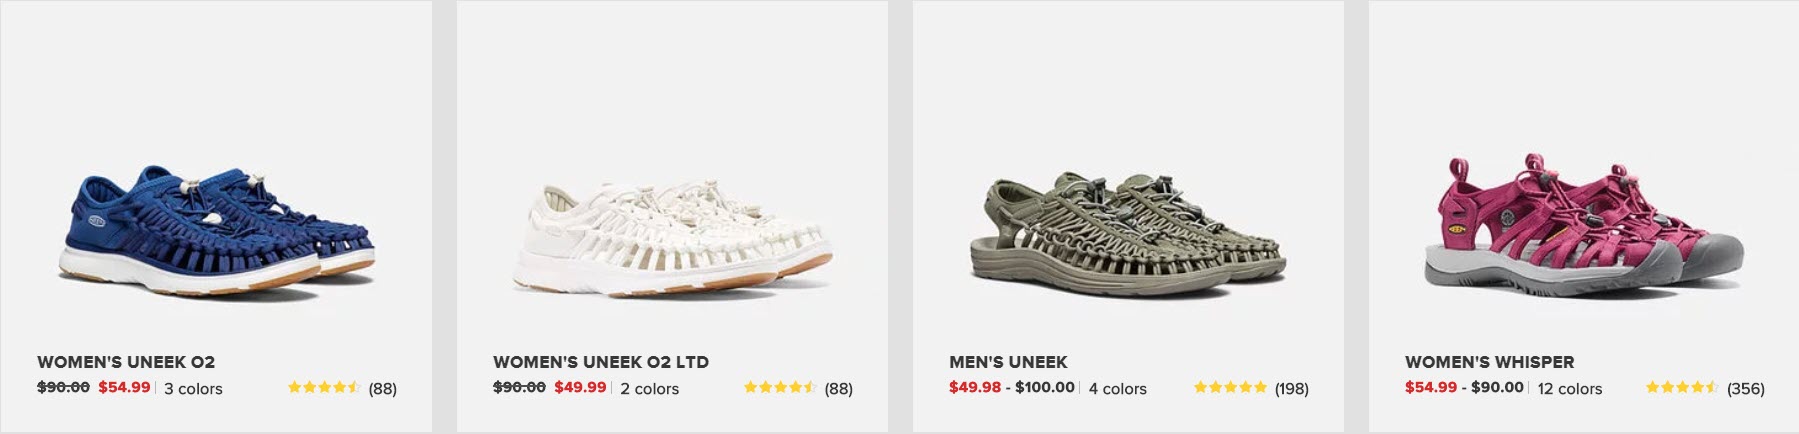Open the 198 reviews for Men's Uneek
The width and height of the screenshot is (1799, 434).
click(1291, 389)
